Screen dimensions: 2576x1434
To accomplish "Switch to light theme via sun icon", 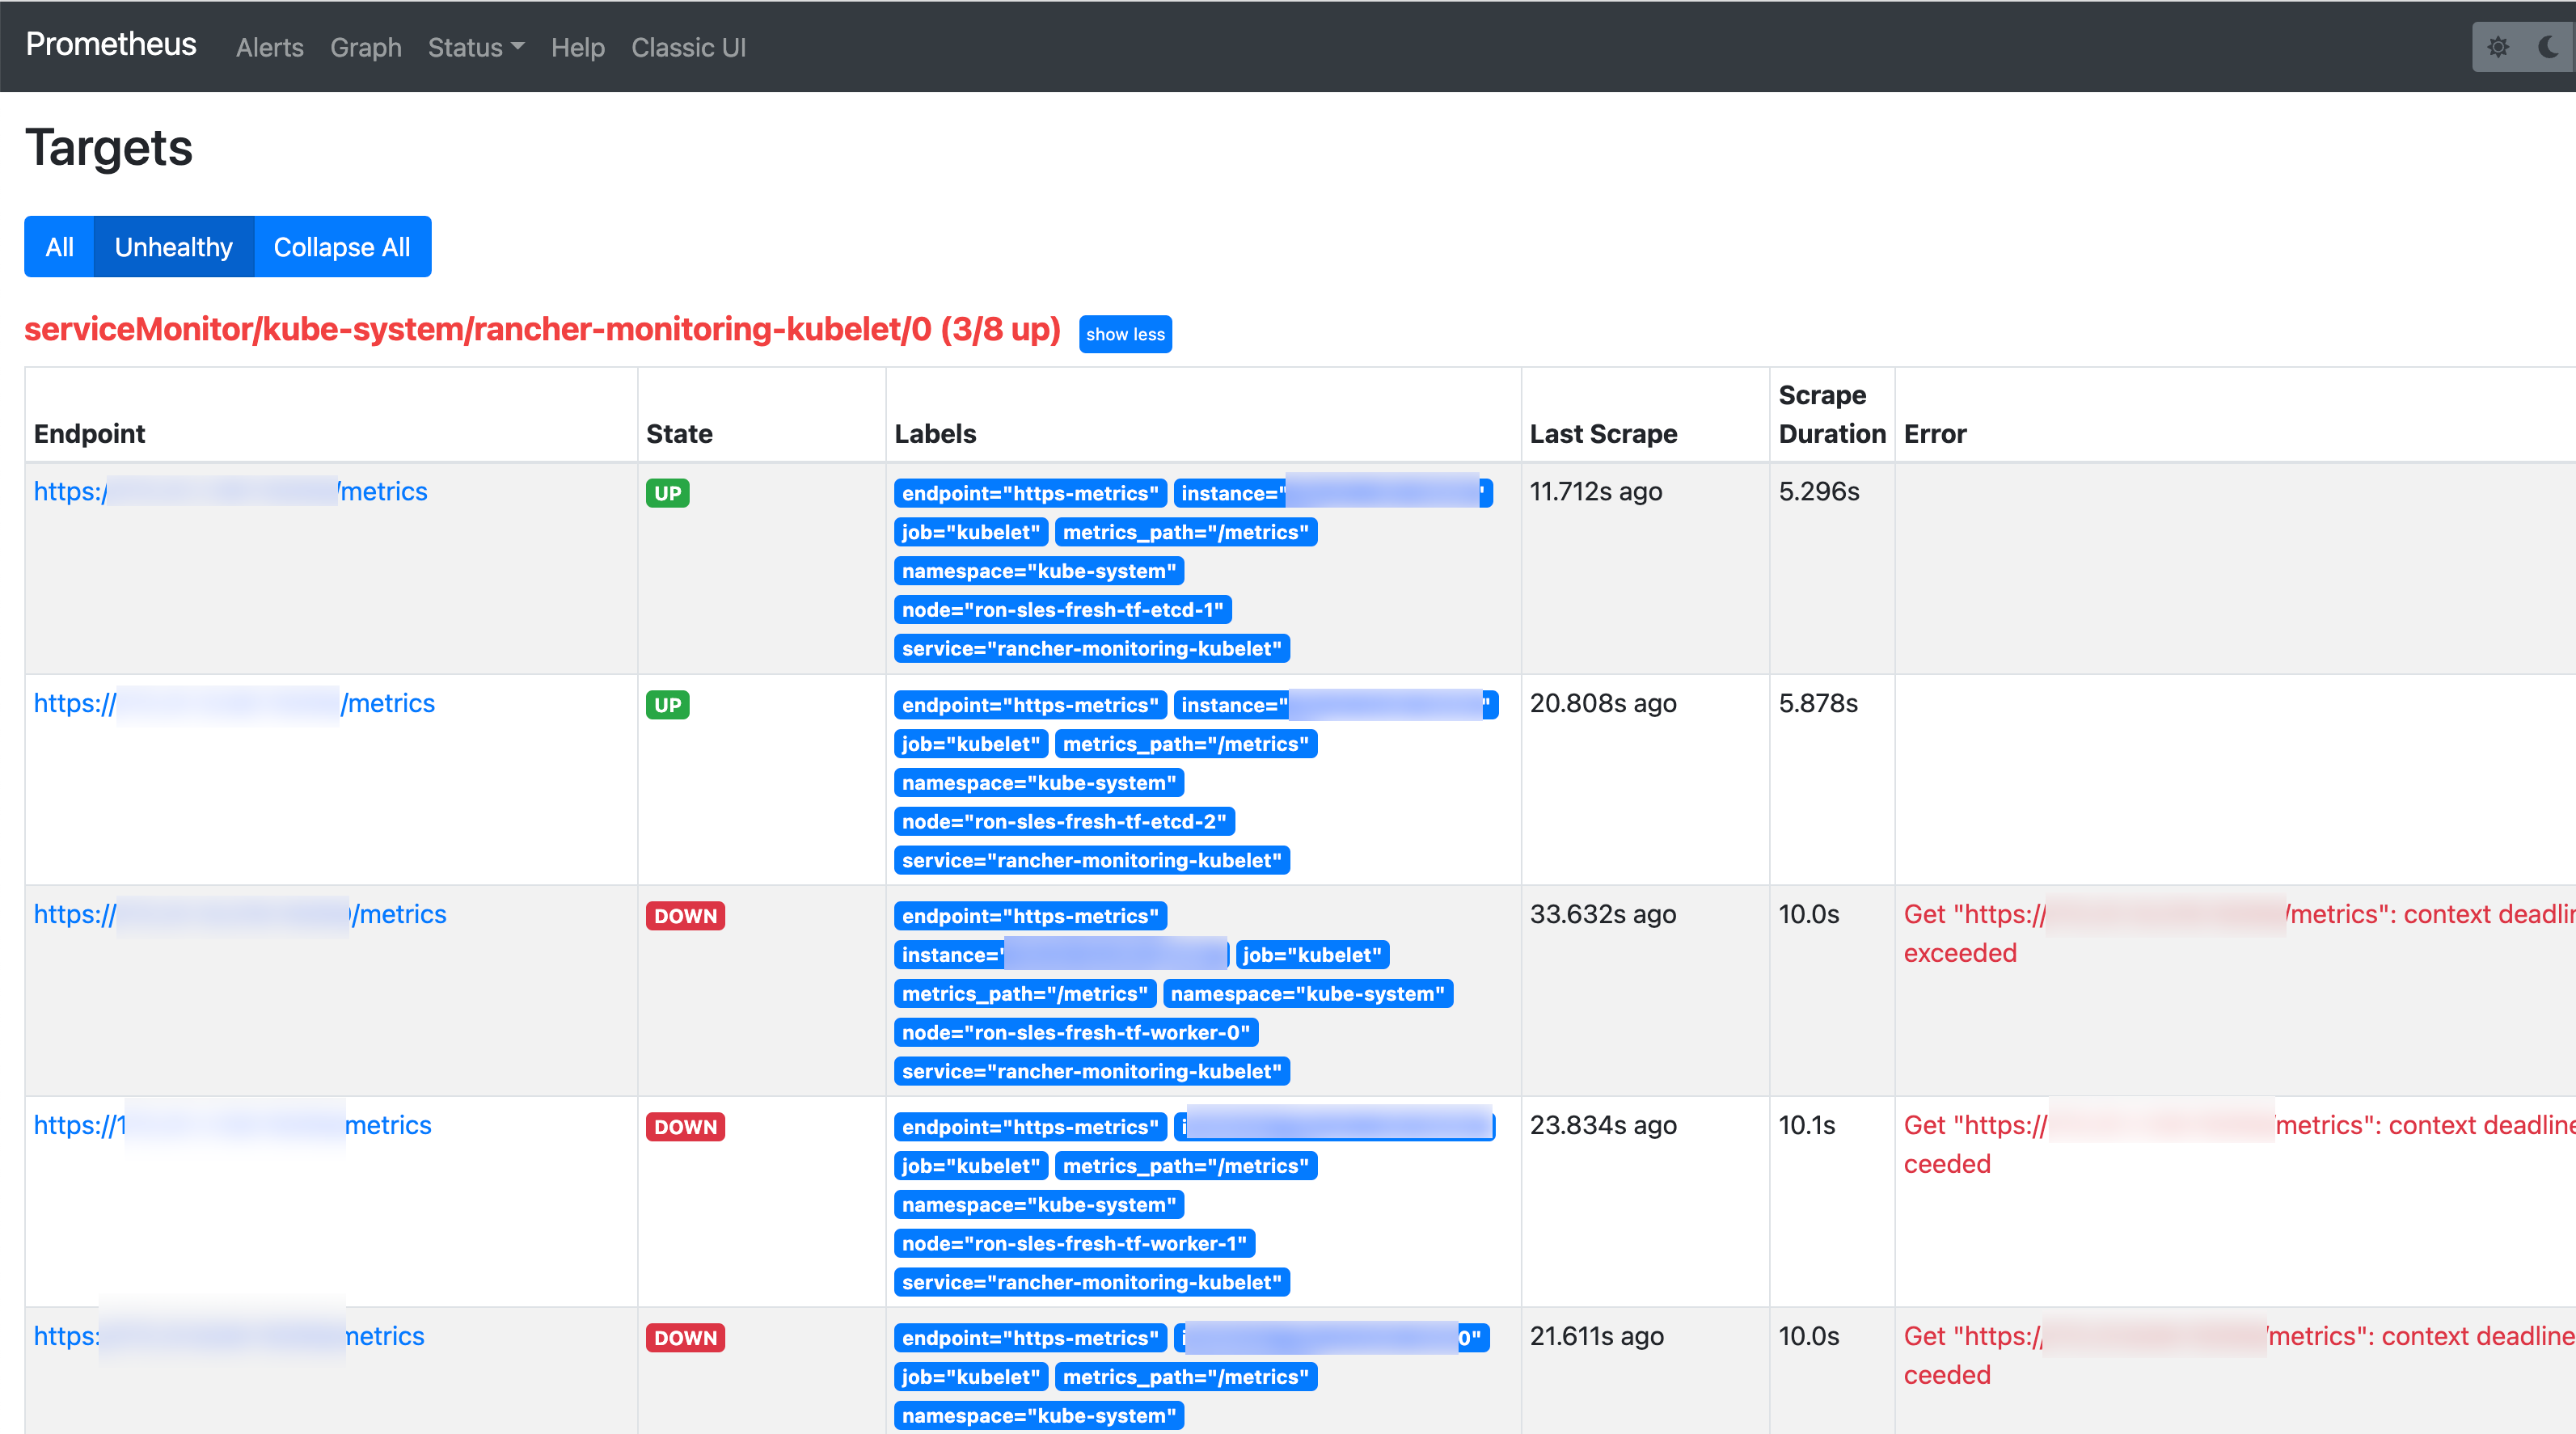I will [x=2498, y=47].
